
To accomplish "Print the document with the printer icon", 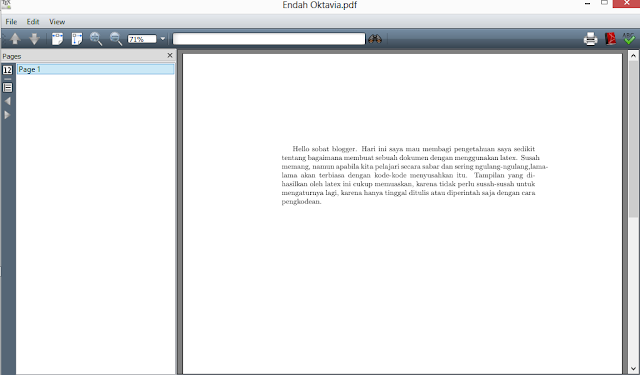I will point(590,39).
